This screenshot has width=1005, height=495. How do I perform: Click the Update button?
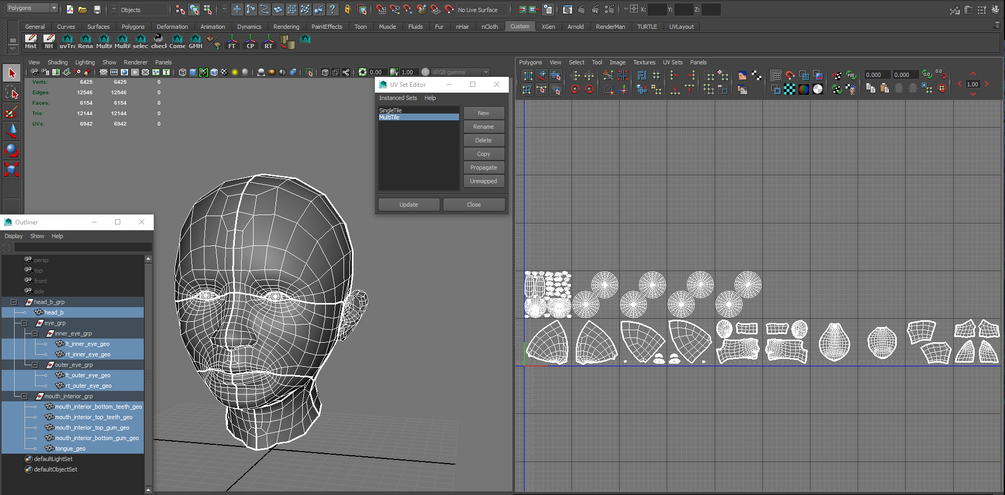point(408,204)
